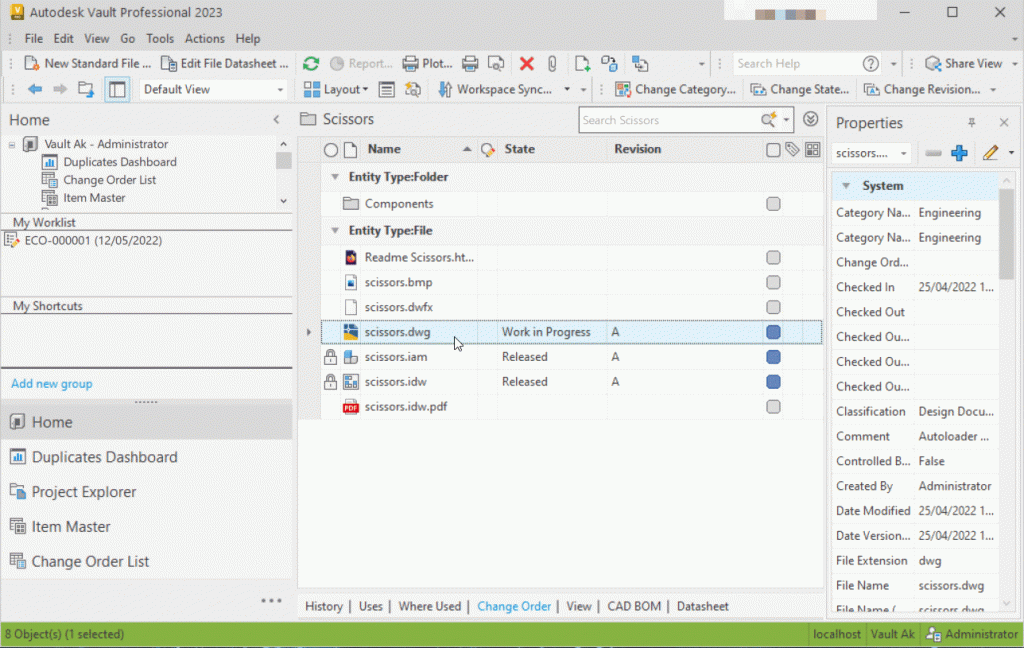Image resolution: width=1024 pixels, height=648 pixels.
Task: Click Share View button
Action: click(964, 63)
